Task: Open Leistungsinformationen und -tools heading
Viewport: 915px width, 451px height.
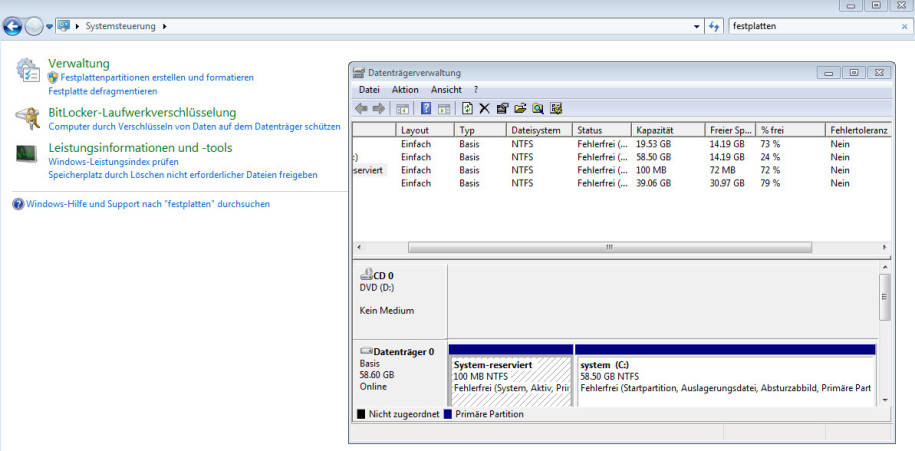Action: pyautogui.click(x=140, y=148)
